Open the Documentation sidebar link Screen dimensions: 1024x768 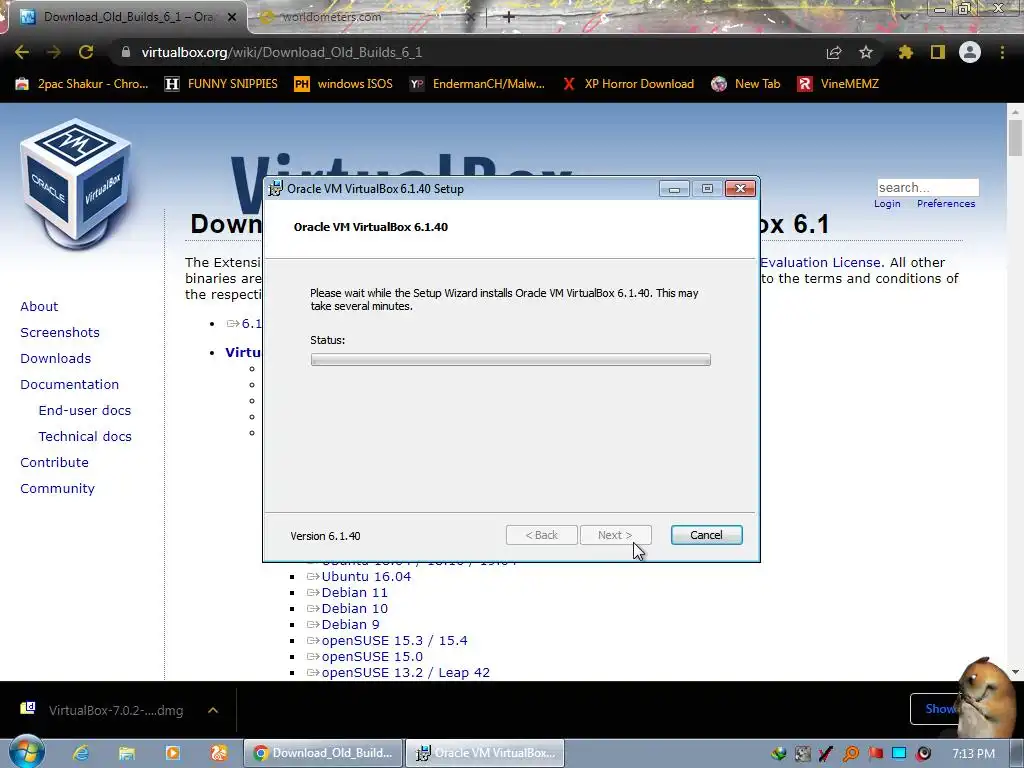coord(70,385)
